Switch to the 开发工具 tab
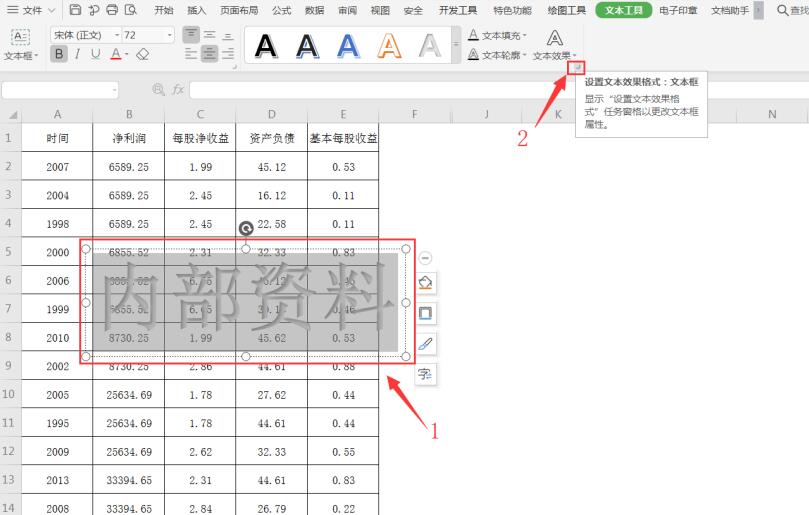Image resolution: width=809 pixels, height=515 pixels. point(458,10)
